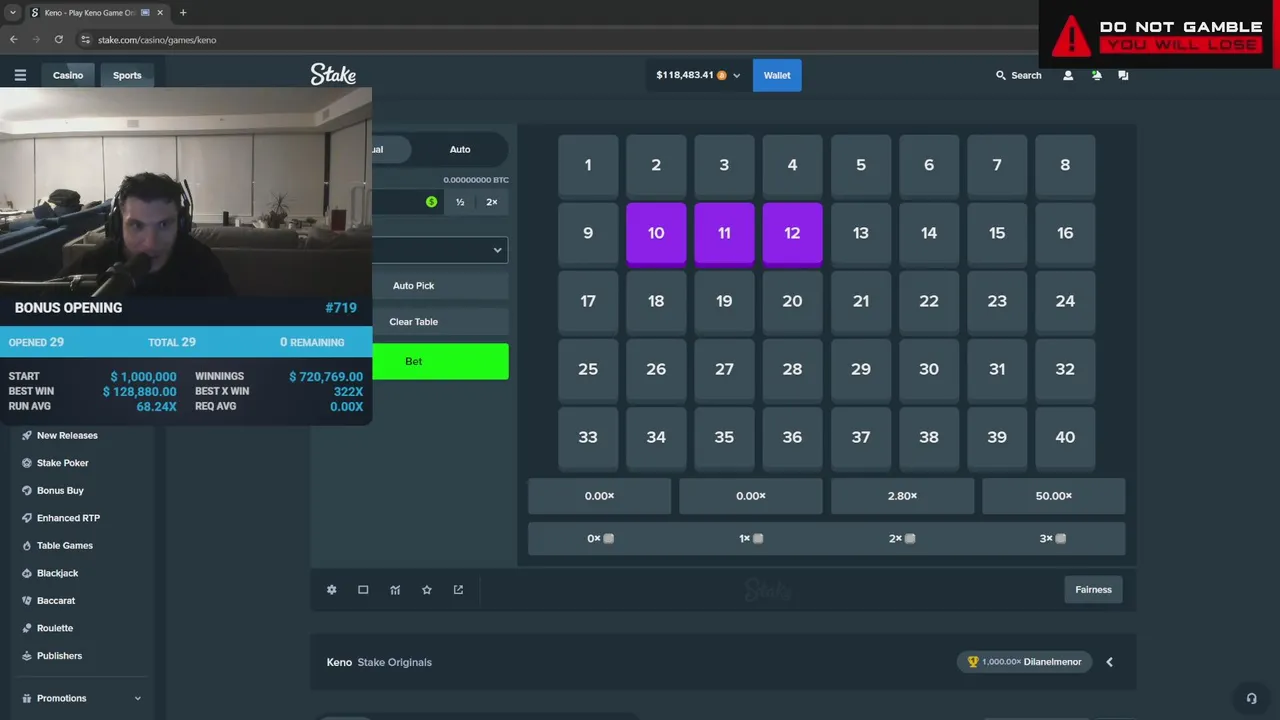Deselect purple Keno tile 10
The image size is (1280, 720).
tap(656, 233)
